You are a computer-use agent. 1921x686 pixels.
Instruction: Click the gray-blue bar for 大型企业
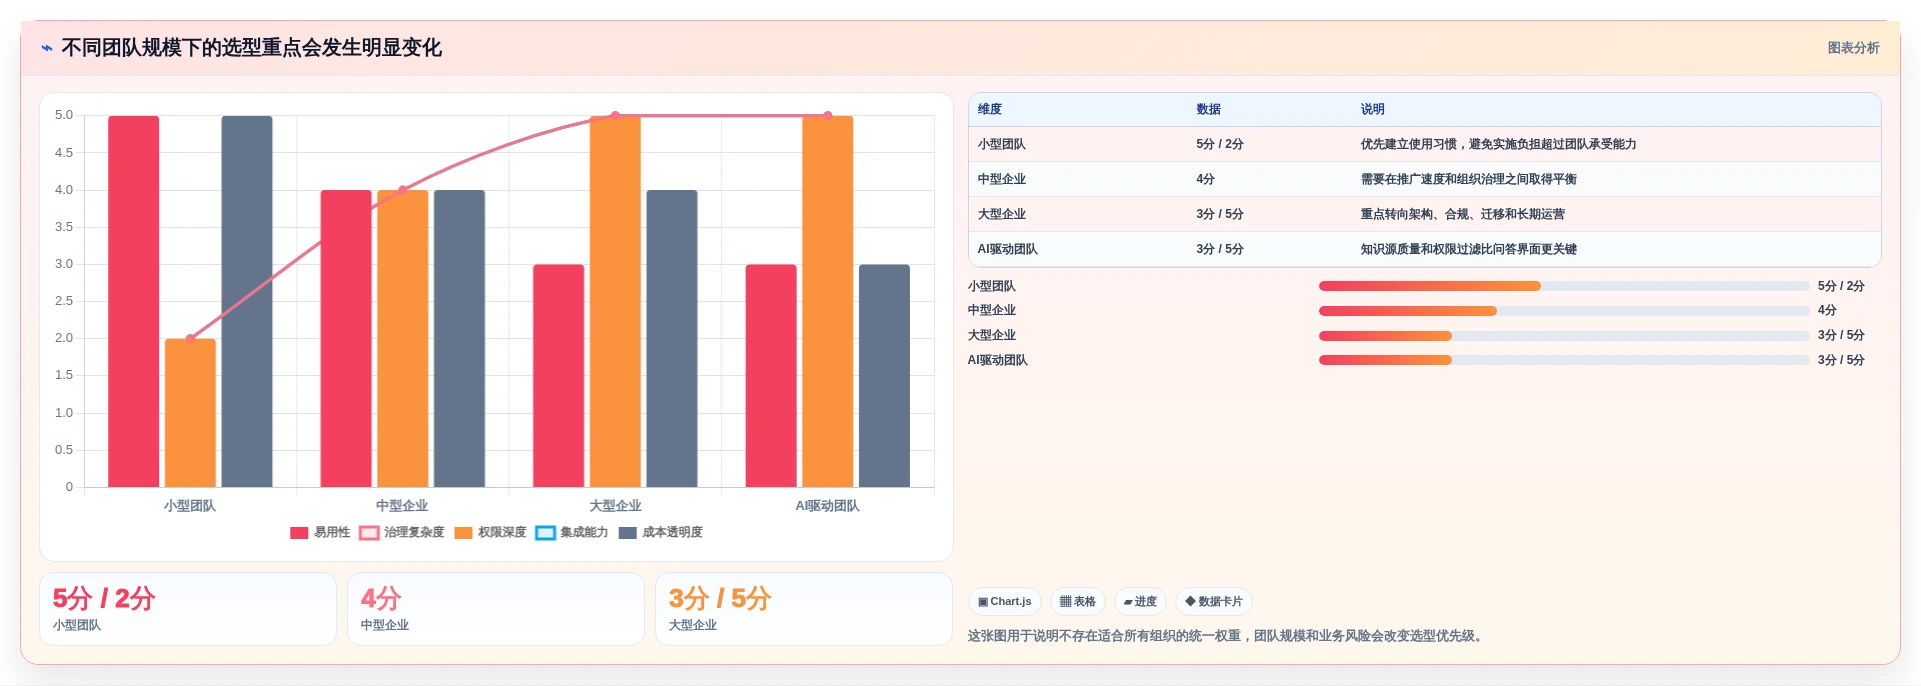click(x=672, y=338)
